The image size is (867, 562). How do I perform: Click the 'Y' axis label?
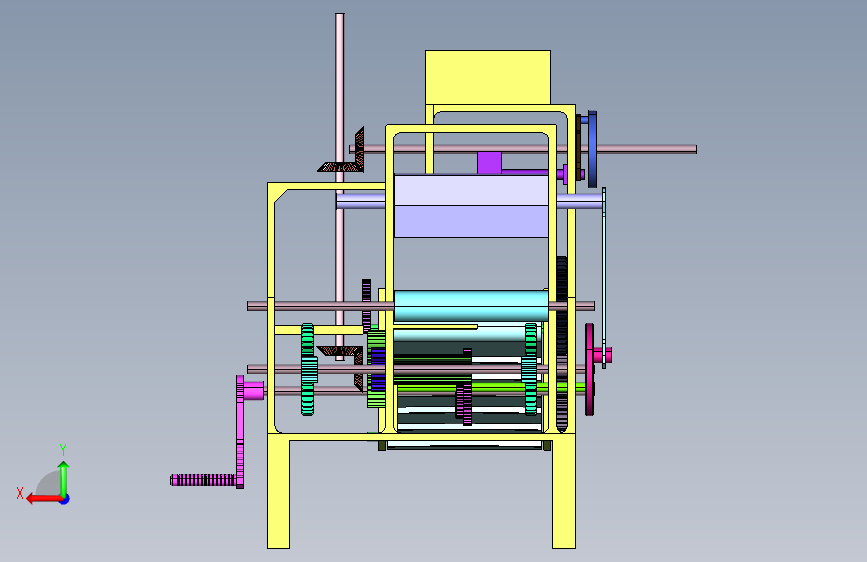click(63, 450)
